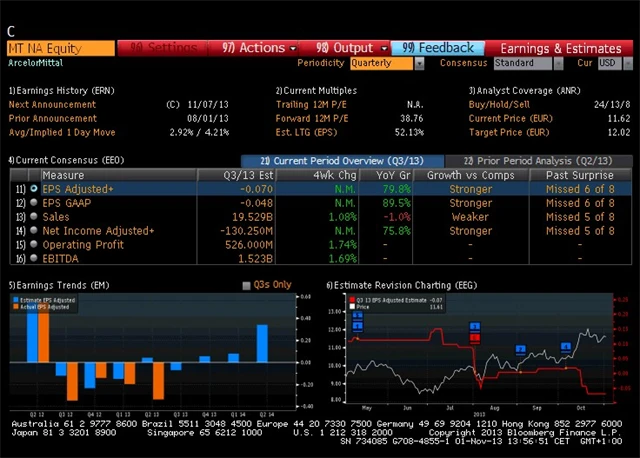Screen dimensions: 640x458
Task: Click the MT NA Equity ticker field
Action: click(x=61, y=48)
